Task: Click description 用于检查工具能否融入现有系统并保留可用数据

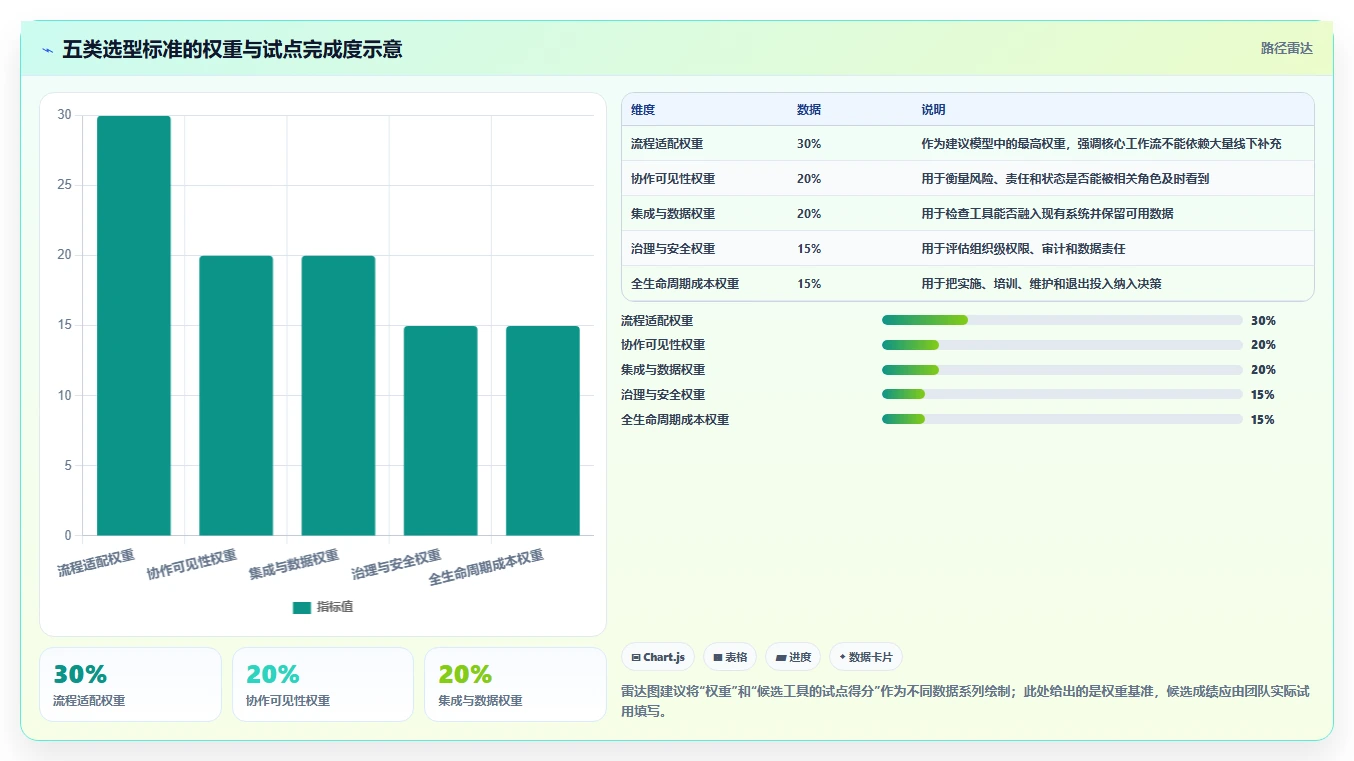Action: coord(1047,214)
